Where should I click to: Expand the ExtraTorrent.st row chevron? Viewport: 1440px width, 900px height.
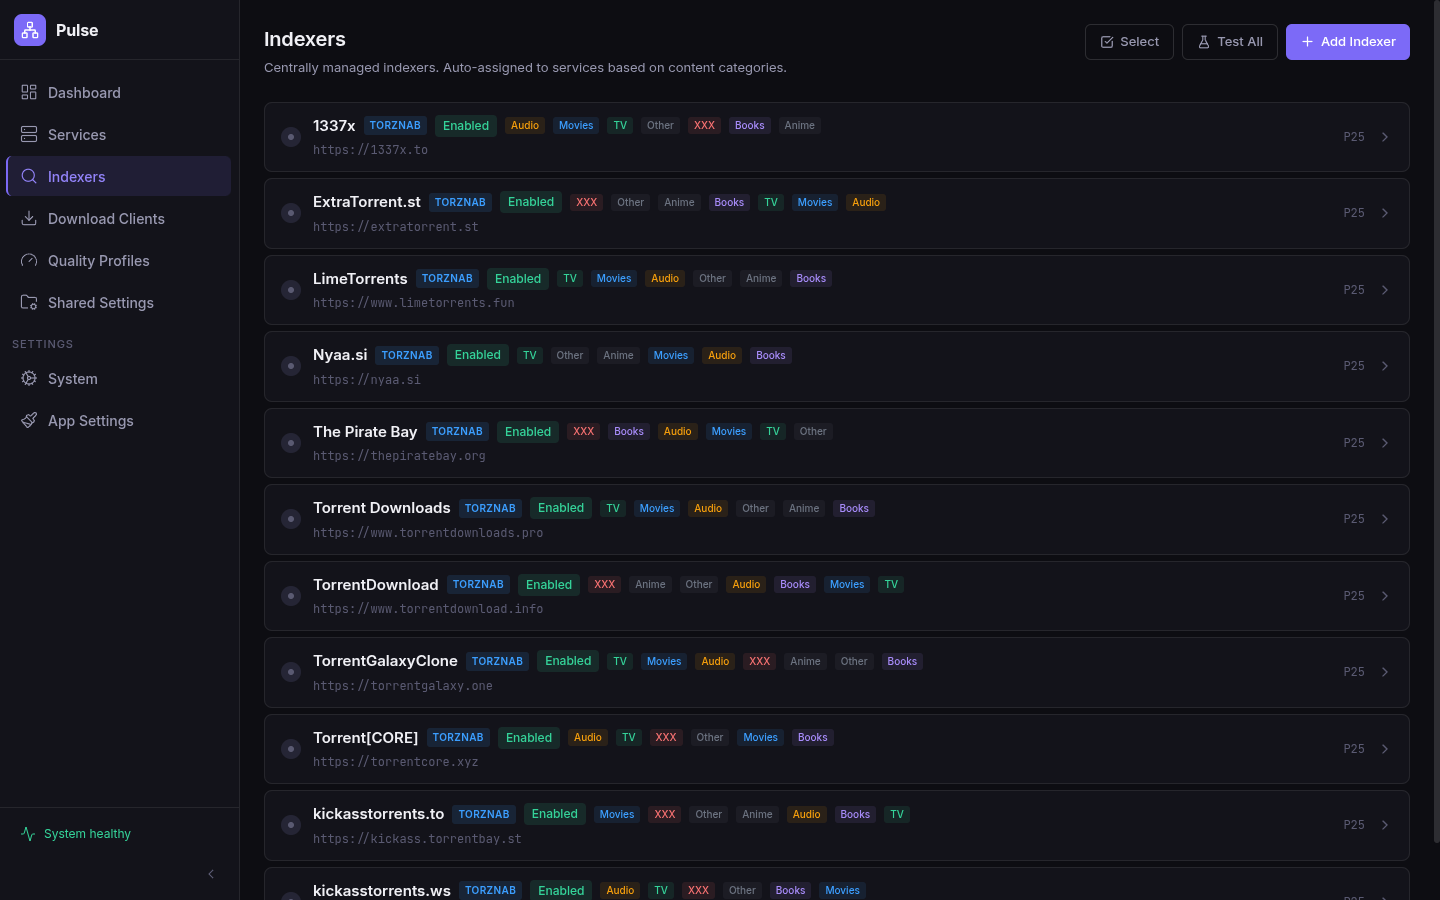tap(1385, 213)
